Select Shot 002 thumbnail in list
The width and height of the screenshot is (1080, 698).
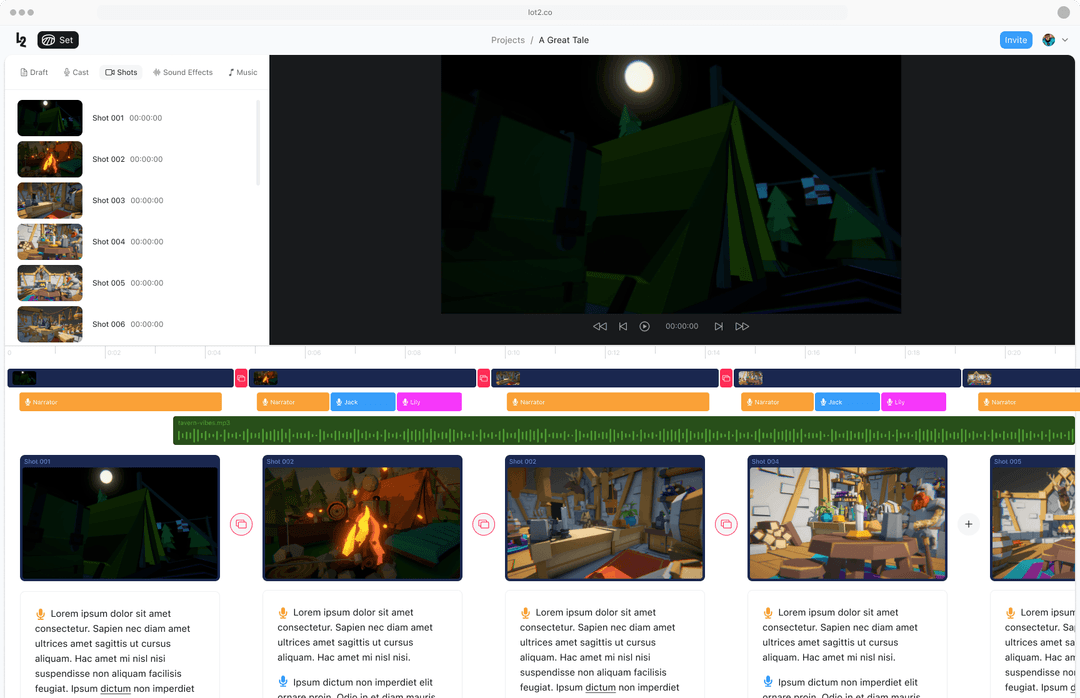(50, 159)
